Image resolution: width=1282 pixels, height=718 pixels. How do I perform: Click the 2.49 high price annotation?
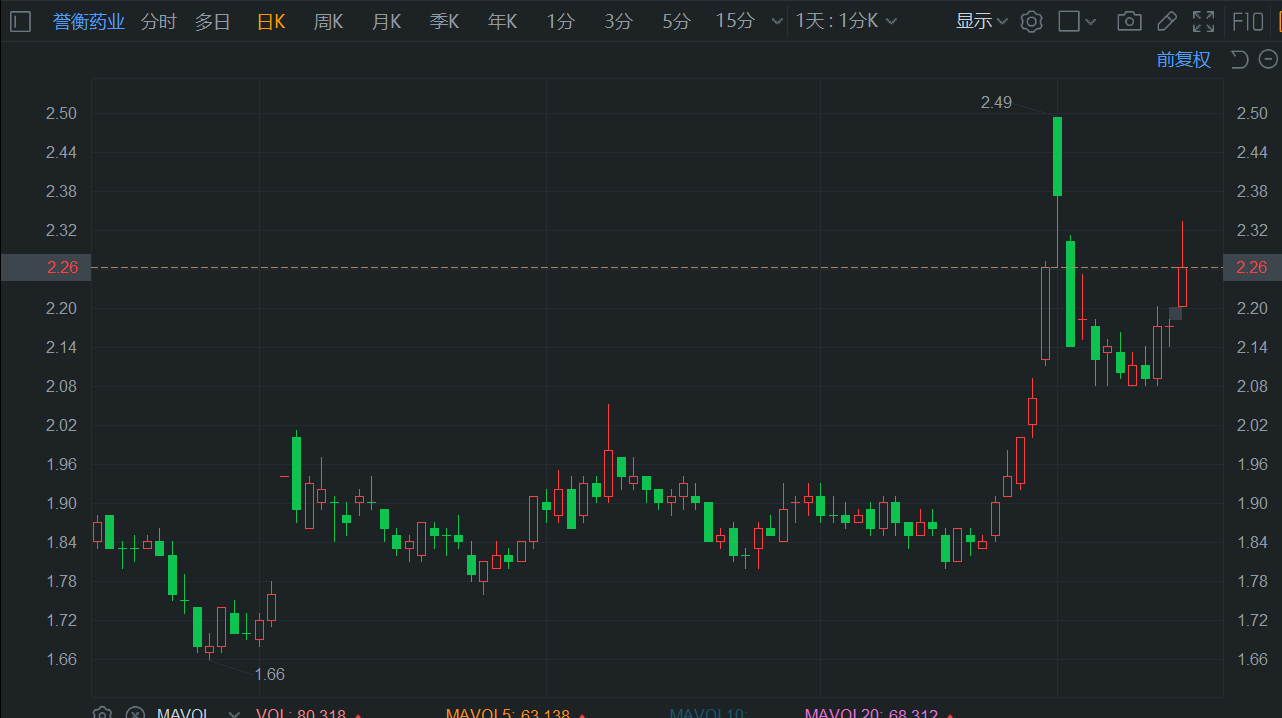[996, 102]
